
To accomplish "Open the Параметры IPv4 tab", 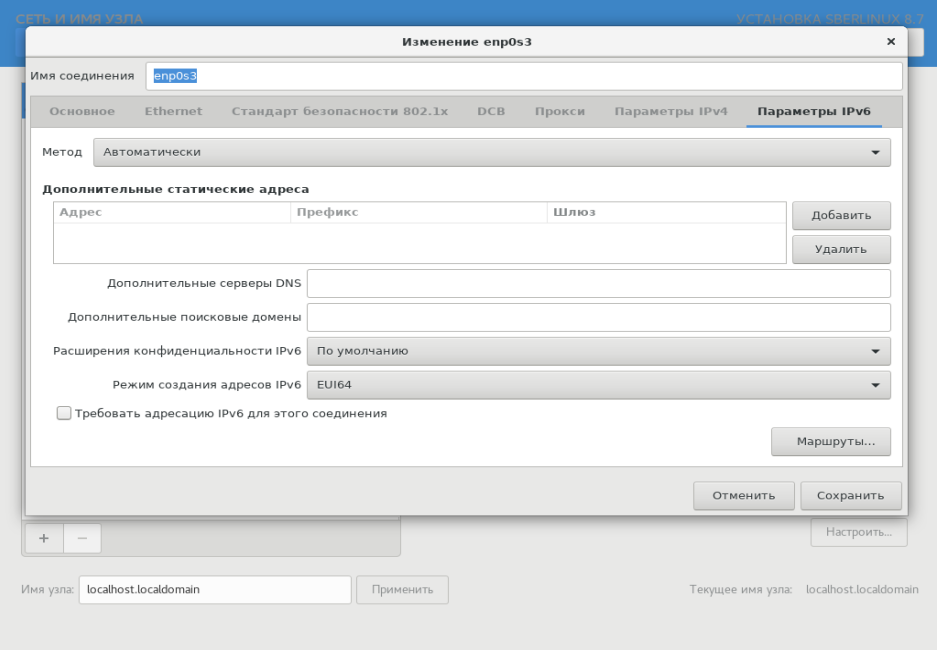I will [670, 111].
